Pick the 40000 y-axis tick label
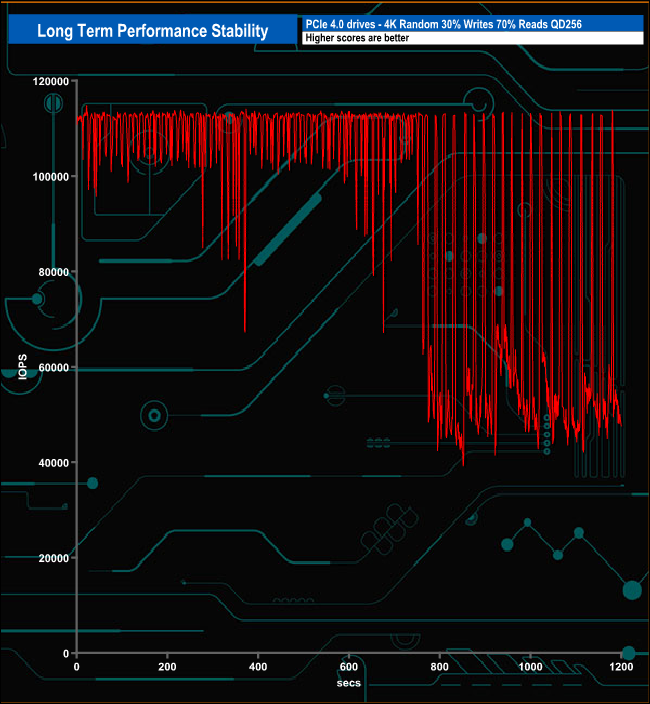Screen dimensions: 650x704 (49, 463)
